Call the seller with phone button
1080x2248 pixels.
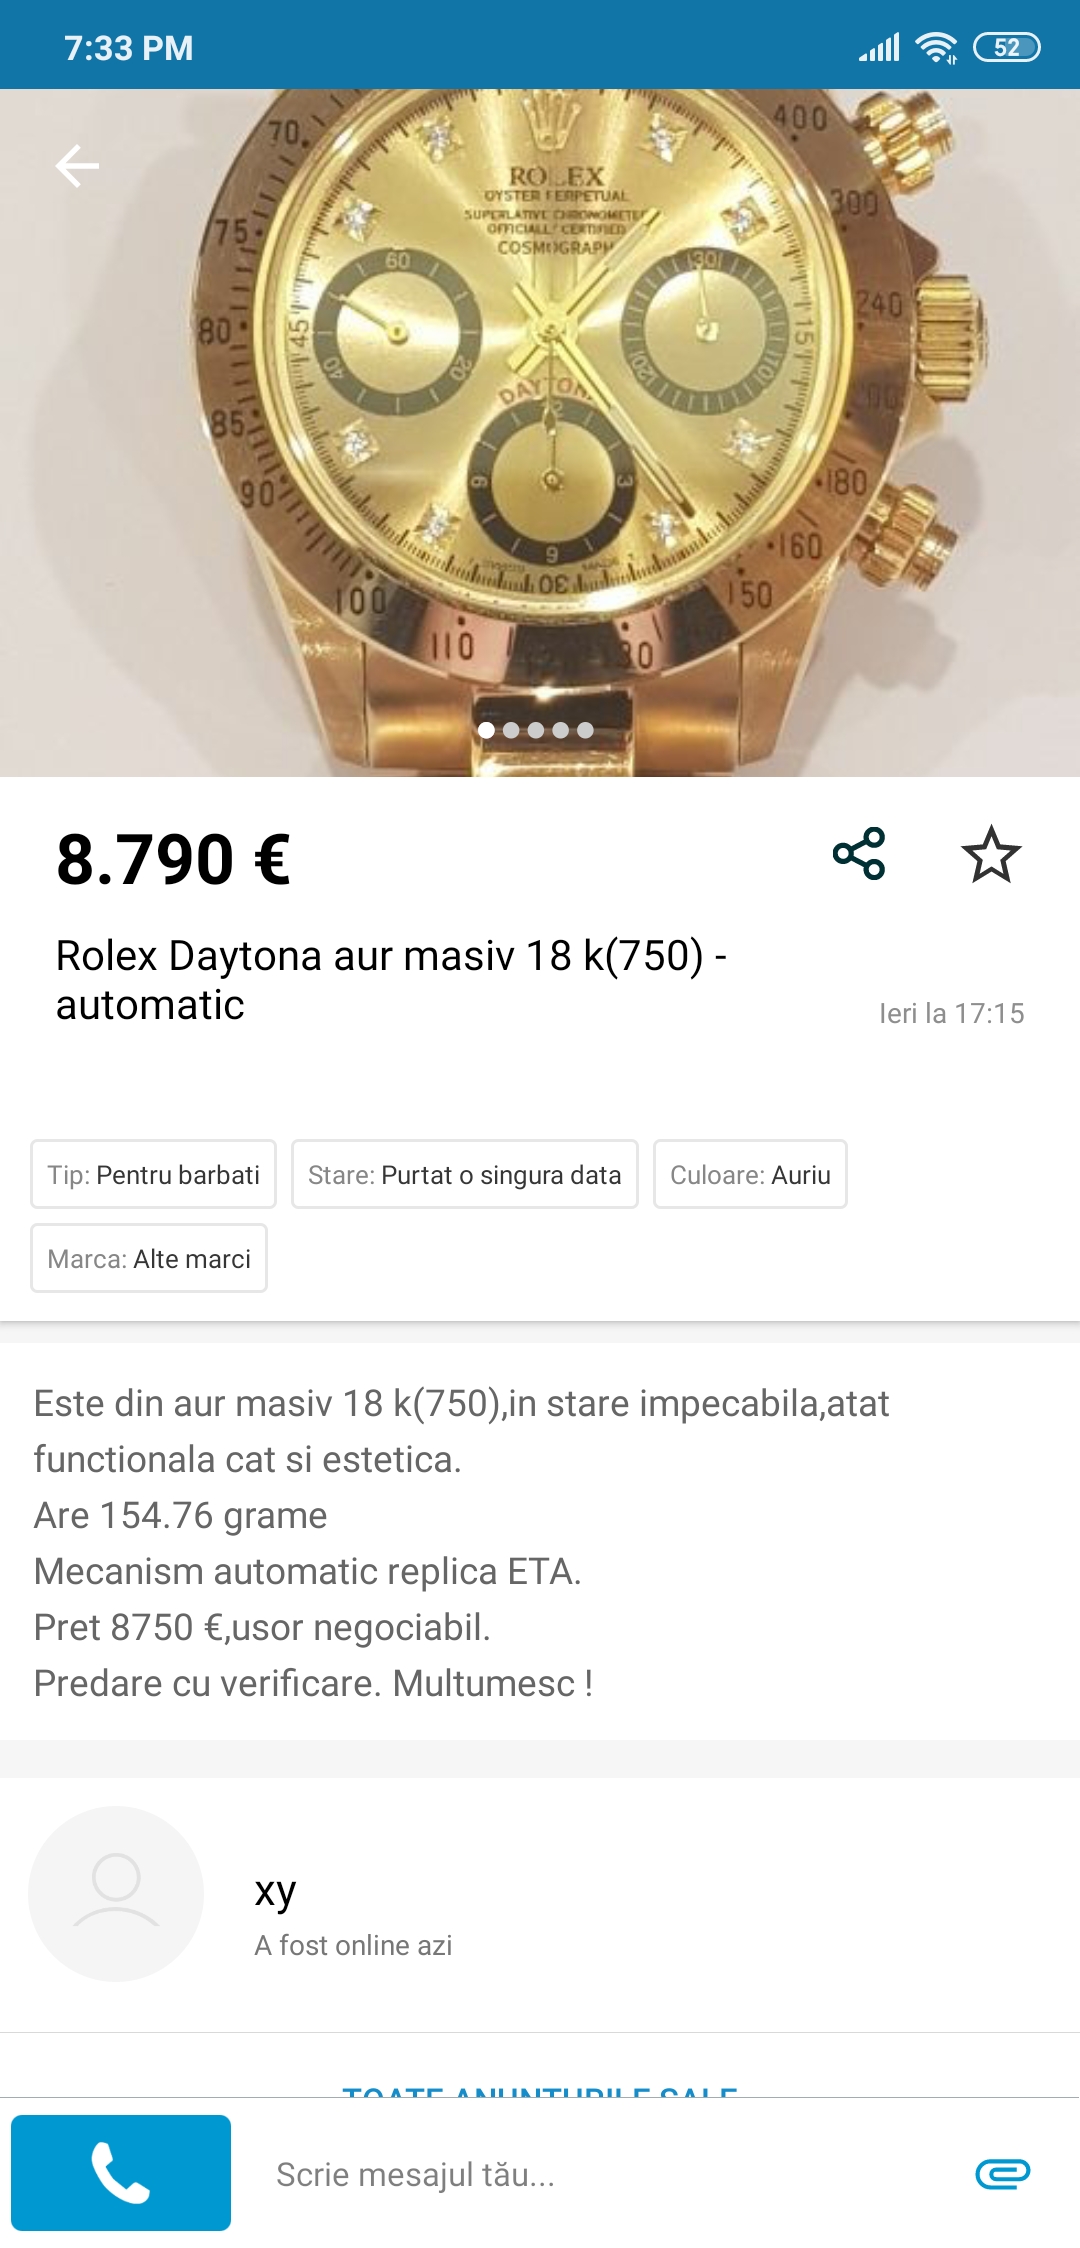(x=121, y=2172)
